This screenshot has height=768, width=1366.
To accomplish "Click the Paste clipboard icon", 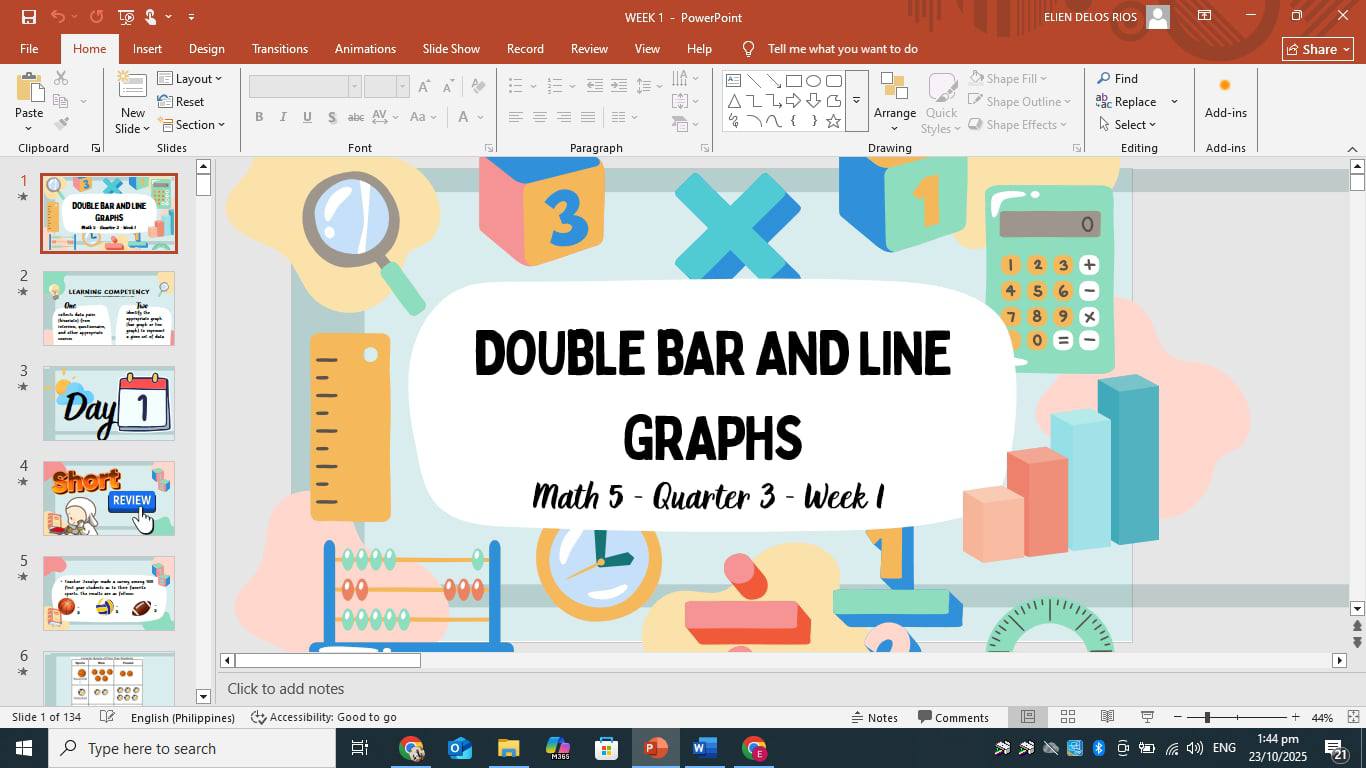I will (29, 88).
